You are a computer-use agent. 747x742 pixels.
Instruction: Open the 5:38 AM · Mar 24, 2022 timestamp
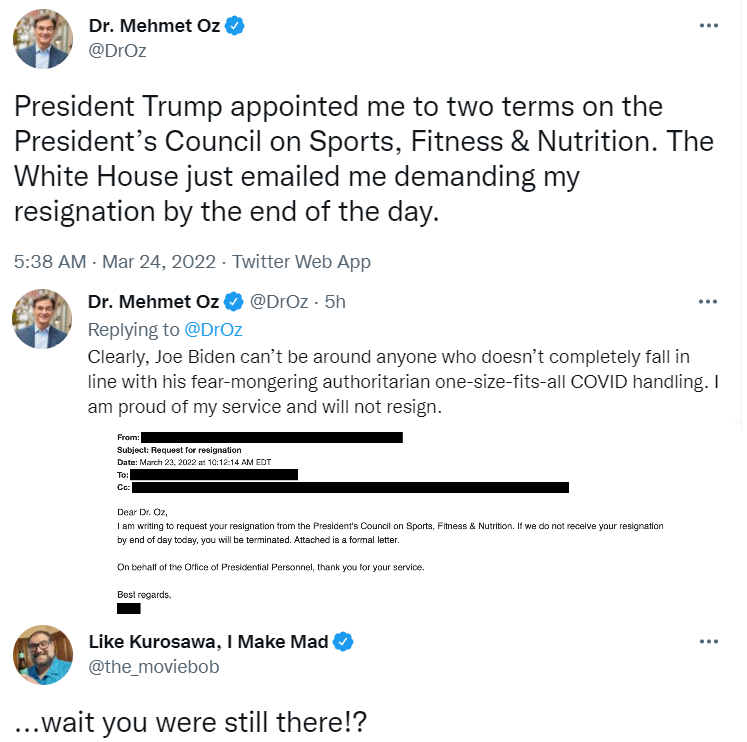pyautogui.click(x=115, y=262)
